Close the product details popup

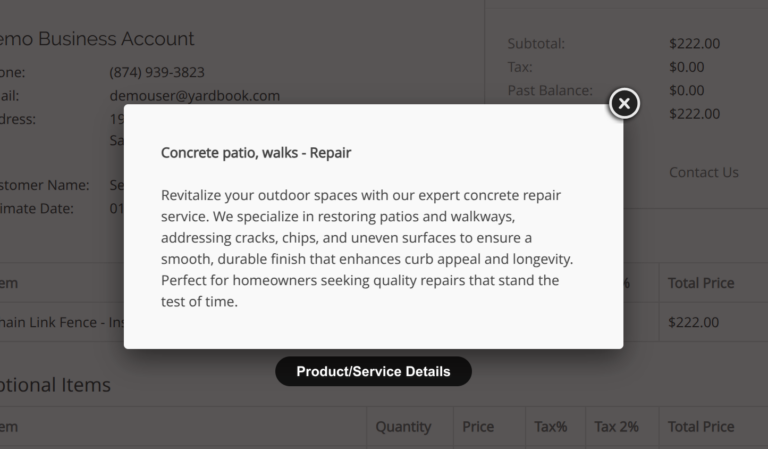[624, 103]
